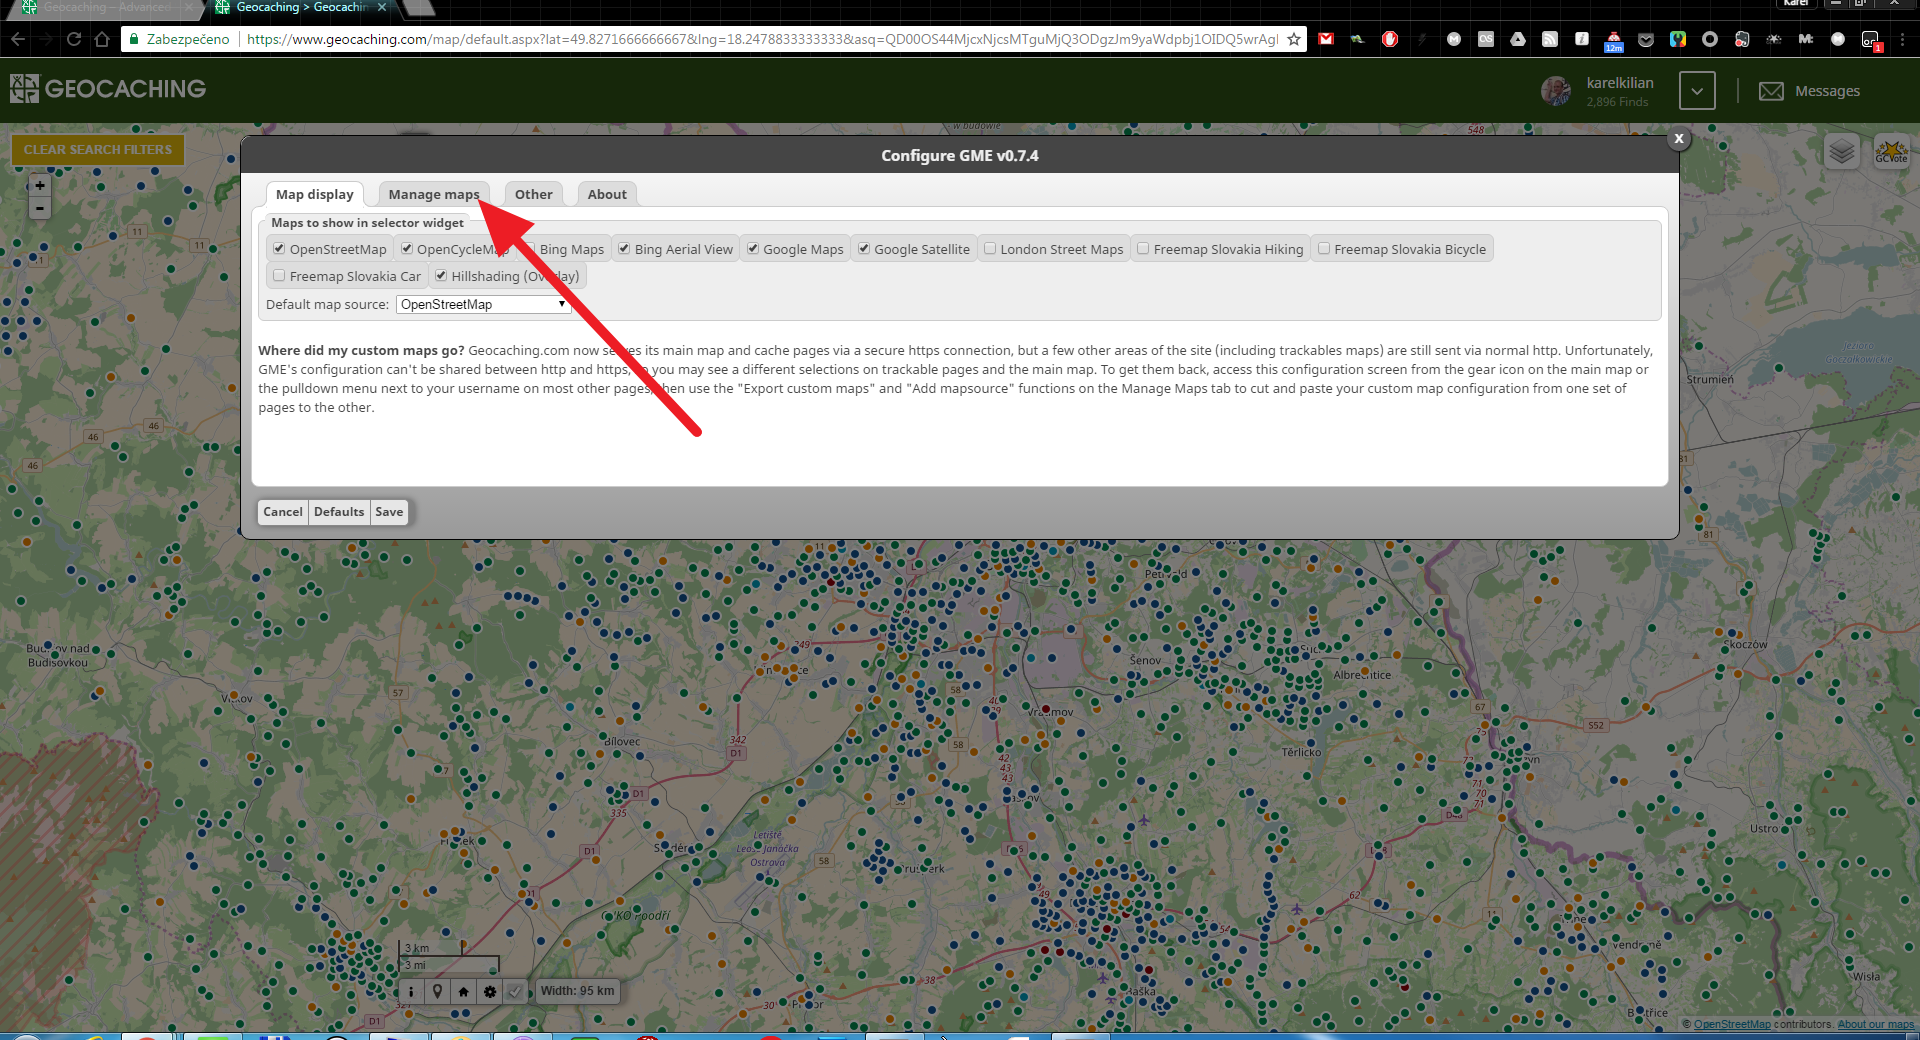Switch to the Map display tab

[315, 194]
